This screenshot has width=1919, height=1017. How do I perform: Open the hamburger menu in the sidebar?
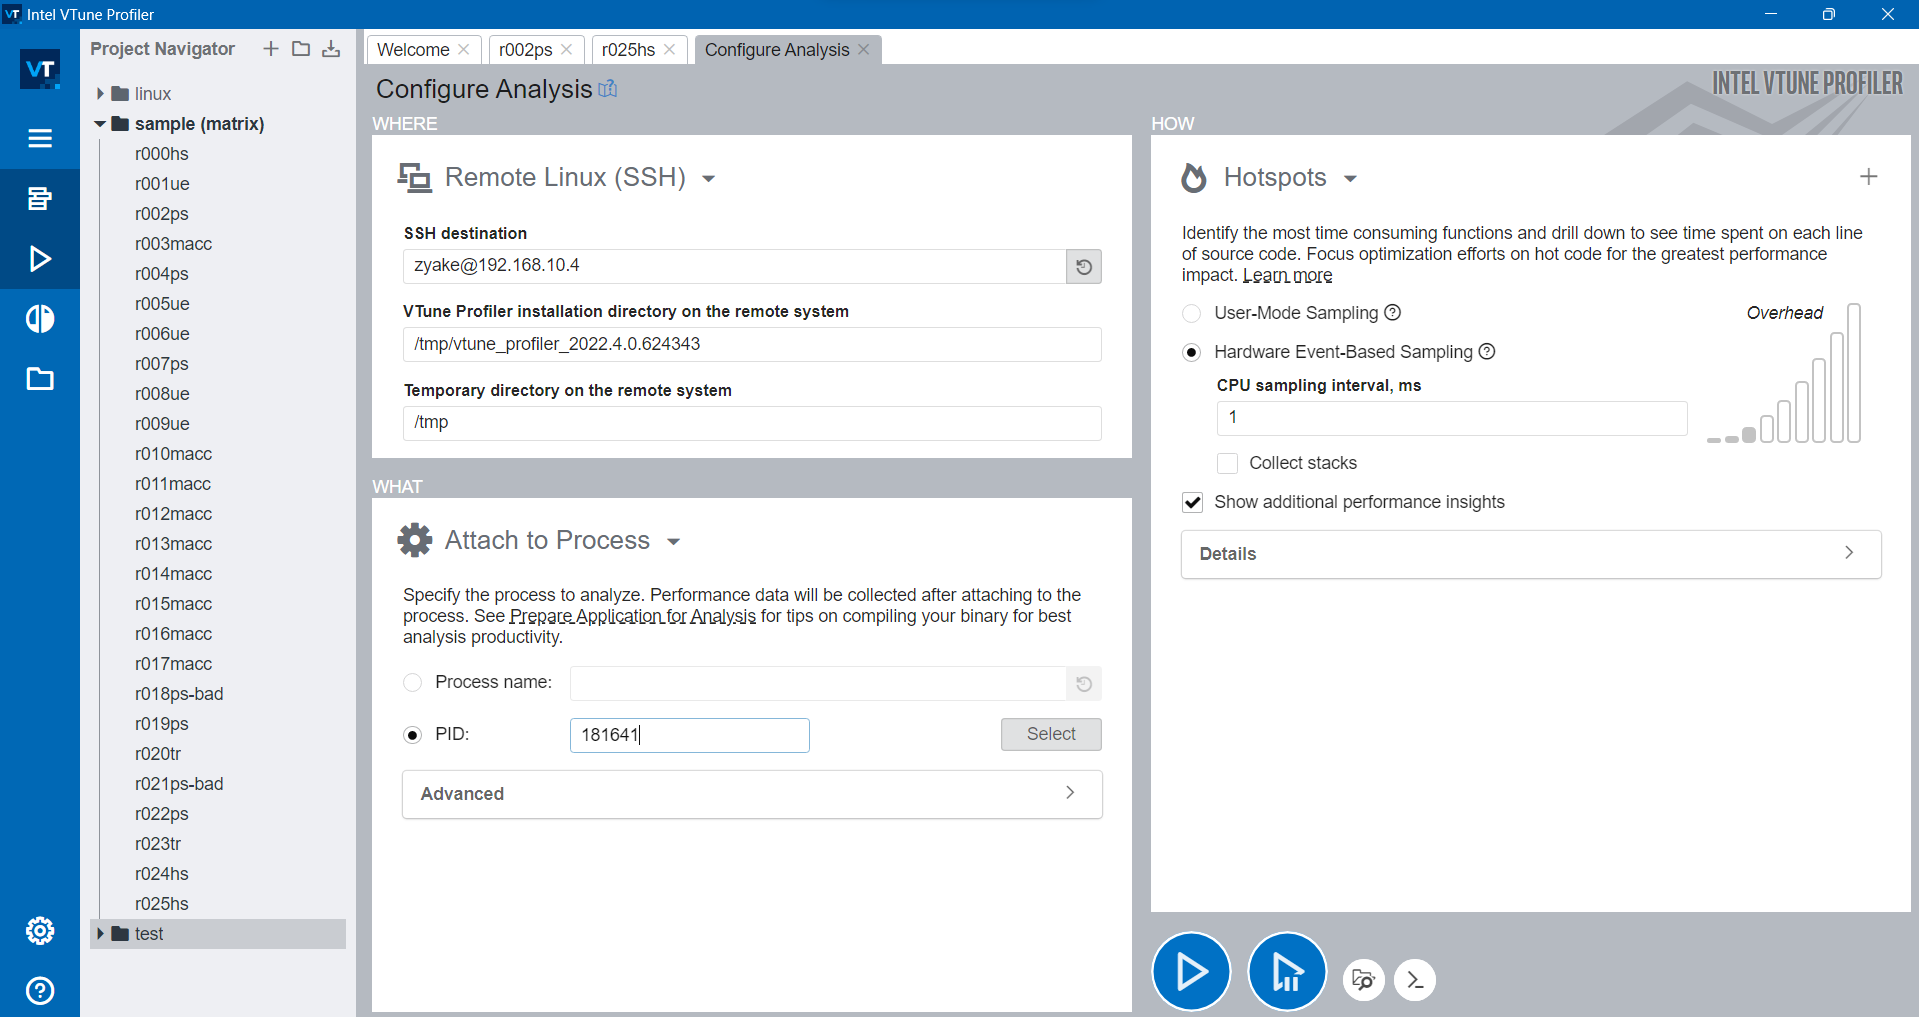(x=40, y=138)
